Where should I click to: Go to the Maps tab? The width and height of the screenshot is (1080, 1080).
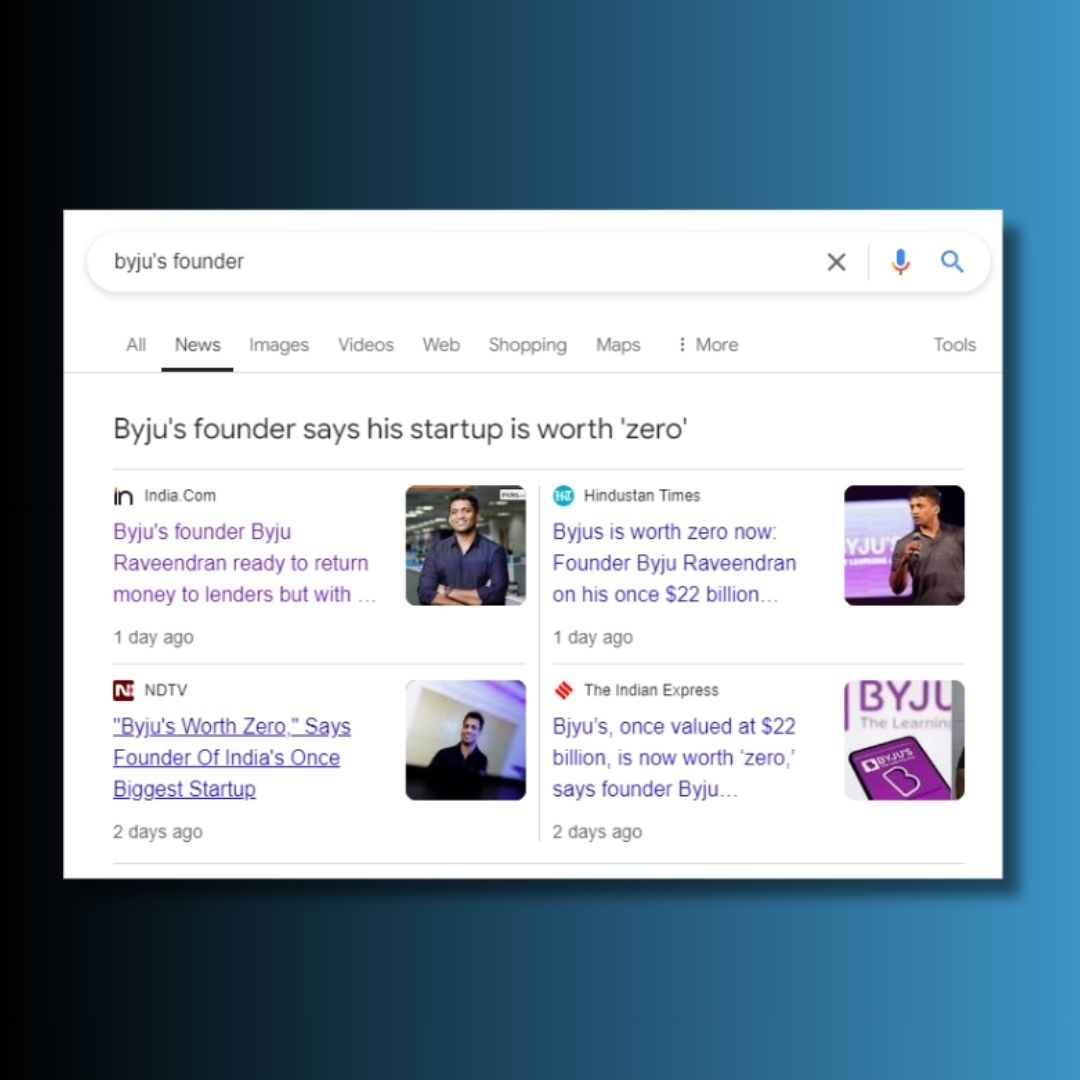(x=618, y=345)
